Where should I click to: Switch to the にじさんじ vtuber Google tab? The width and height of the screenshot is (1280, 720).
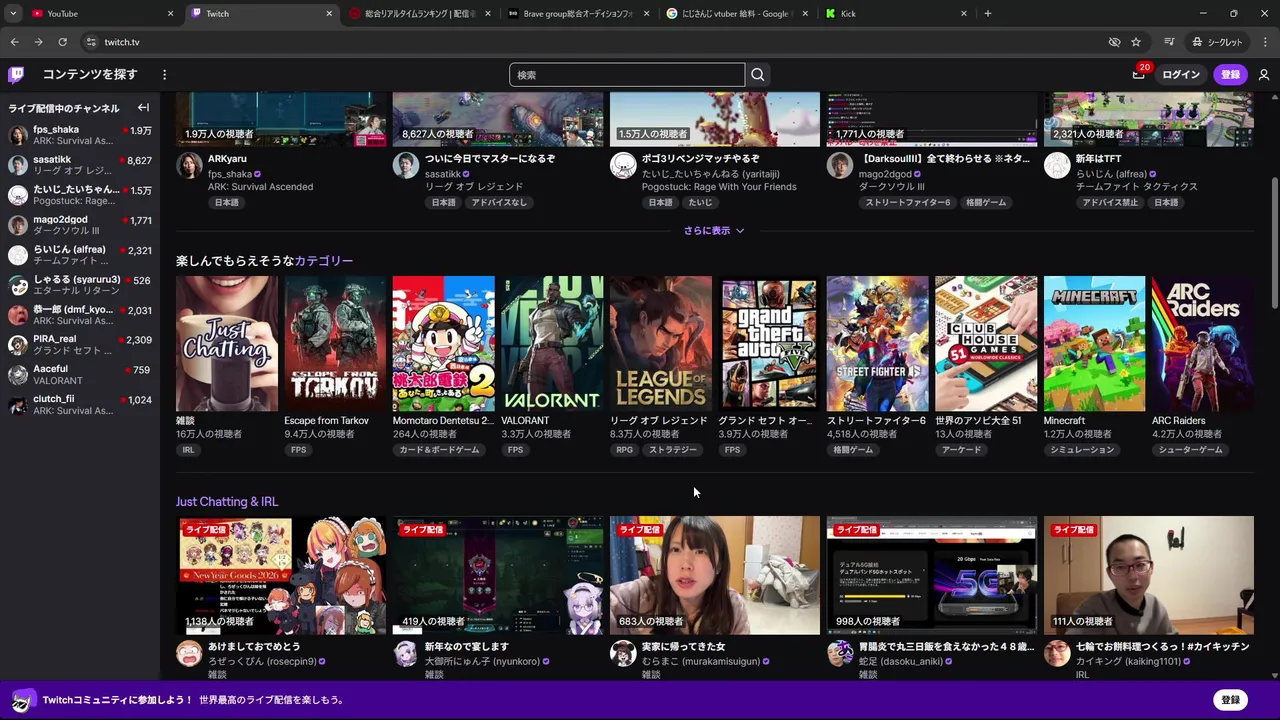click(736, 14)
